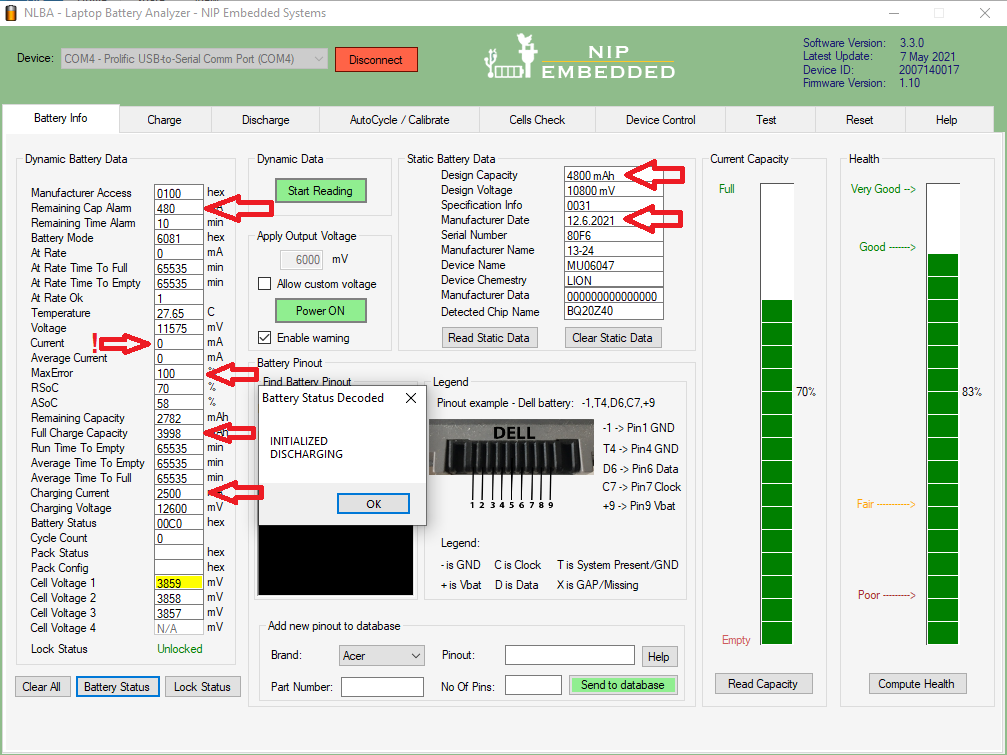The width and height of the screenshot is (1007, 755).
Task: Click Read Static Data button
Action: (489, 338)
